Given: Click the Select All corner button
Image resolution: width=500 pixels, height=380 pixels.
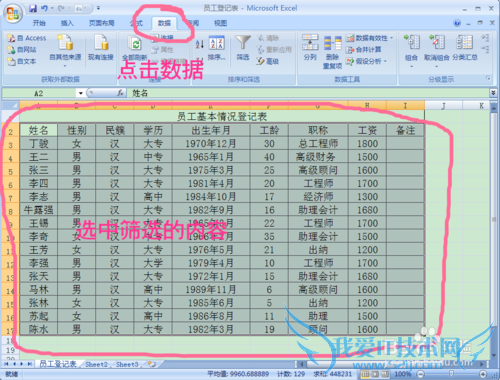Looking at the screenshot, I should [x=11, y=106].
